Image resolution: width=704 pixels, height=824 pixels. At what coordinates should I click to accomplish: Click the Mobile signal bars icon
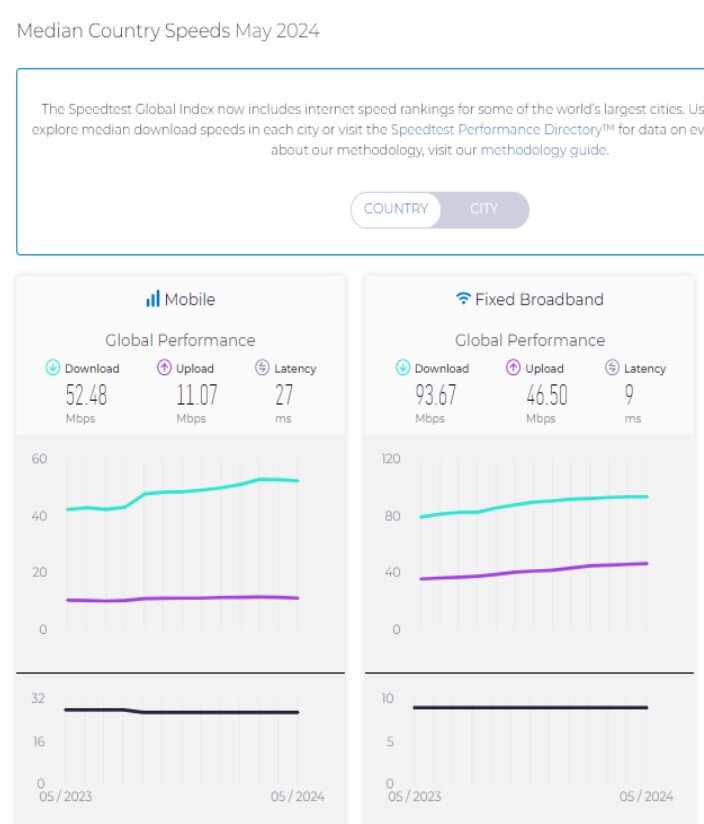[x=153, y=299]
